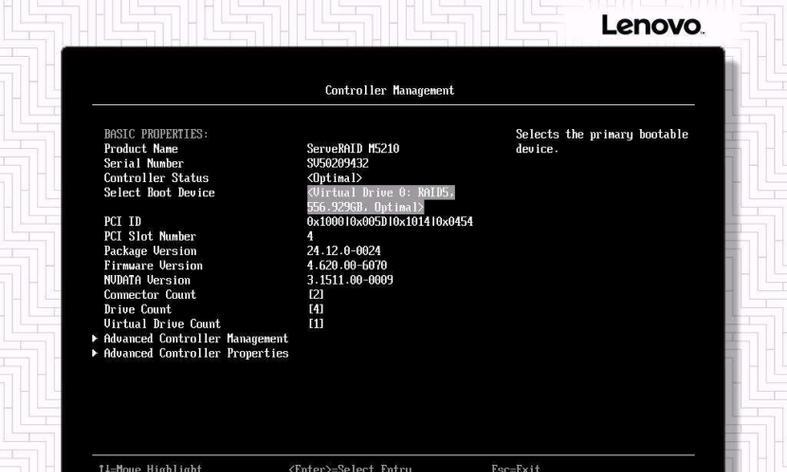Screen dimensions: 787x472
Task: Click PCI slot number value 4
Action: click(x=310, y=237)
